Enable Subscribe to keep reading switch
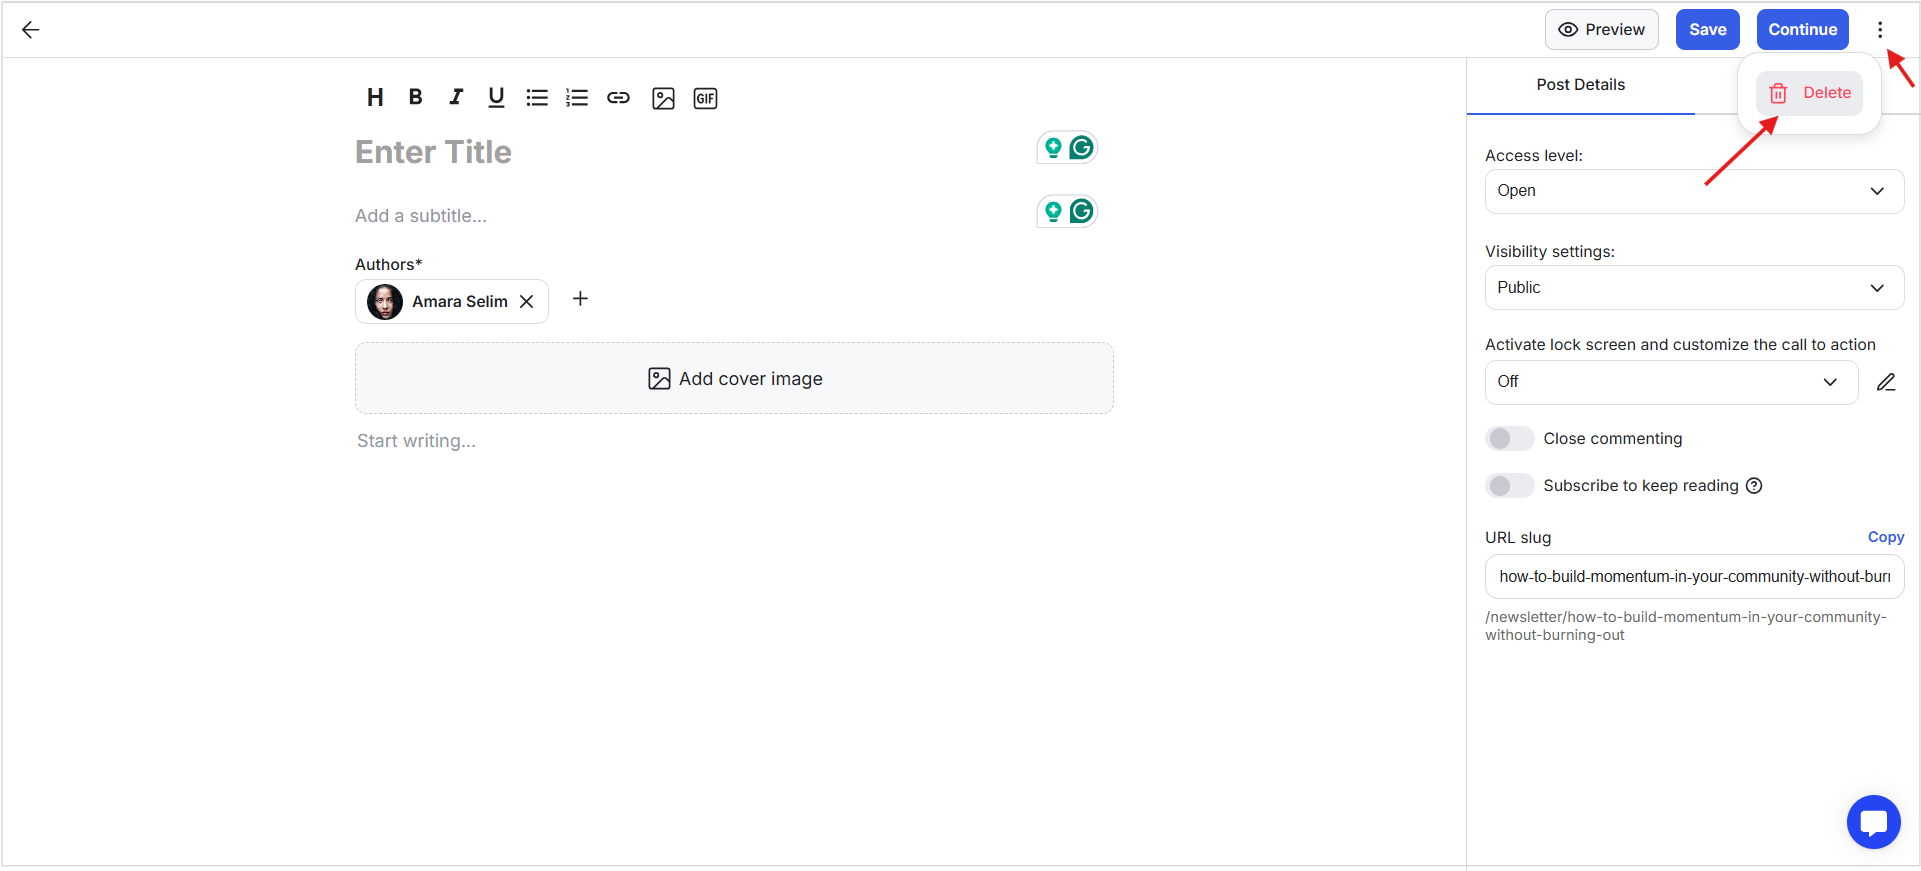The width and height of the screenshot is (1921, 871). 1509,485
